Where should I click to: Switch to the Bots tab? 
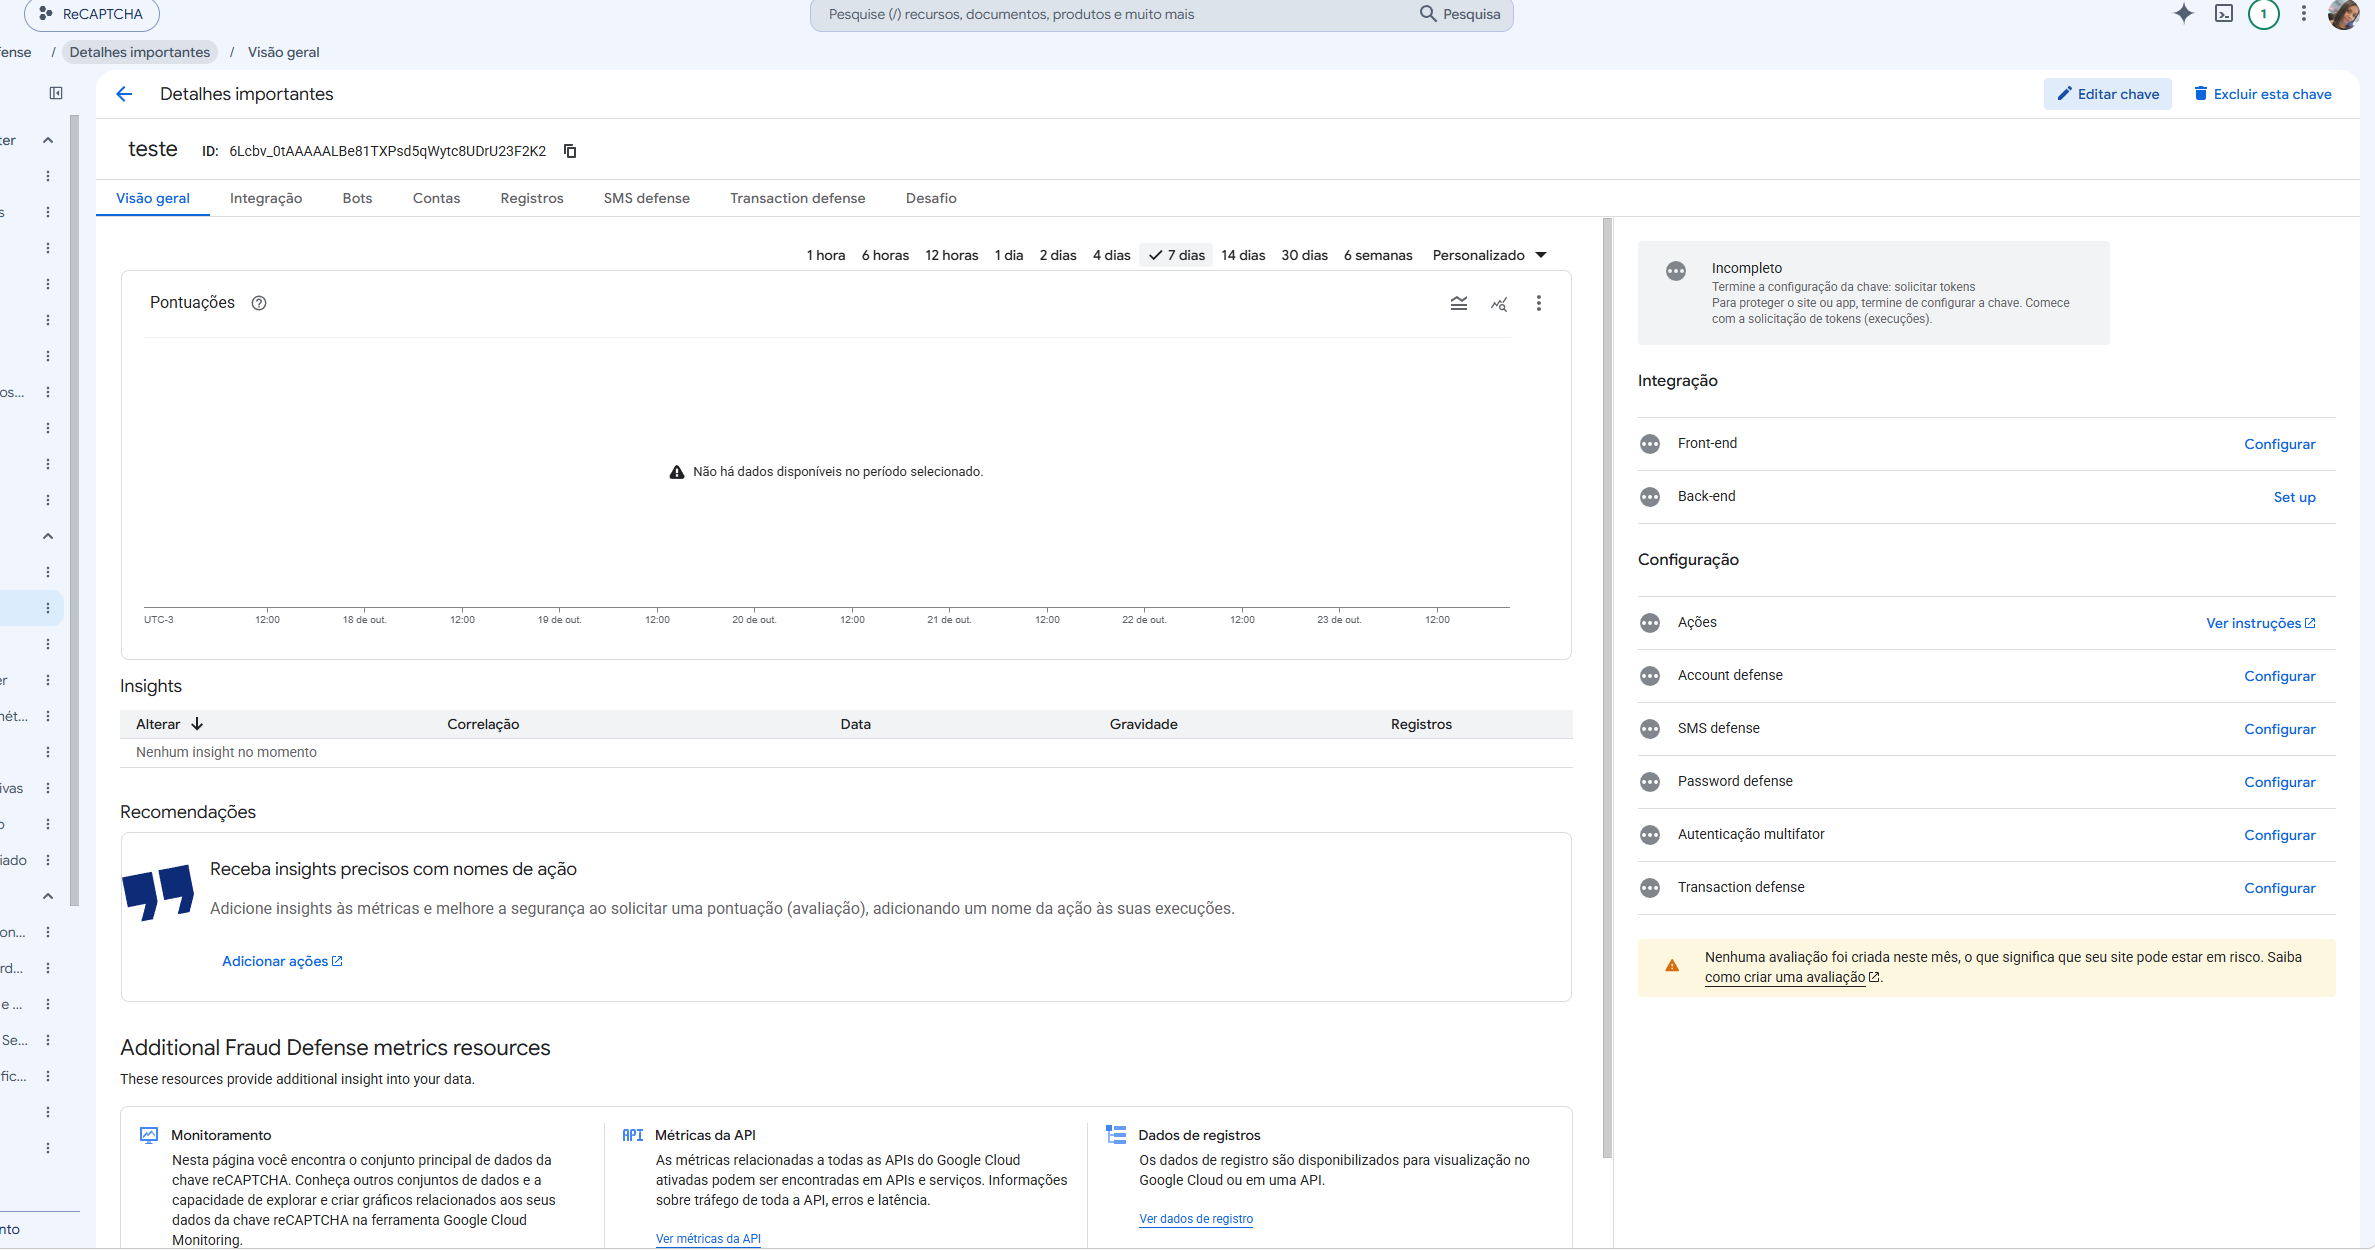click(357, 198)
